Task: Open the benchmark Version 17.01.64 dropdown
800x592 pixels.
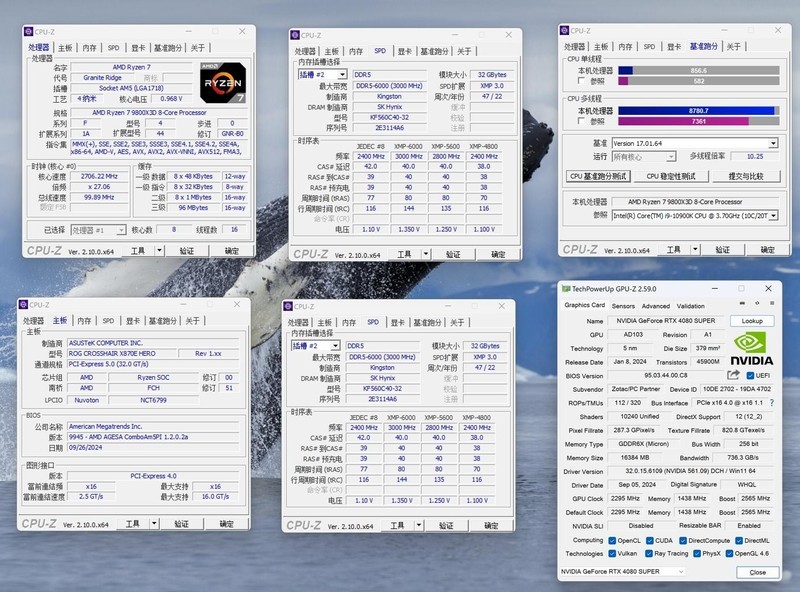Action: click(x=694, y=142)
